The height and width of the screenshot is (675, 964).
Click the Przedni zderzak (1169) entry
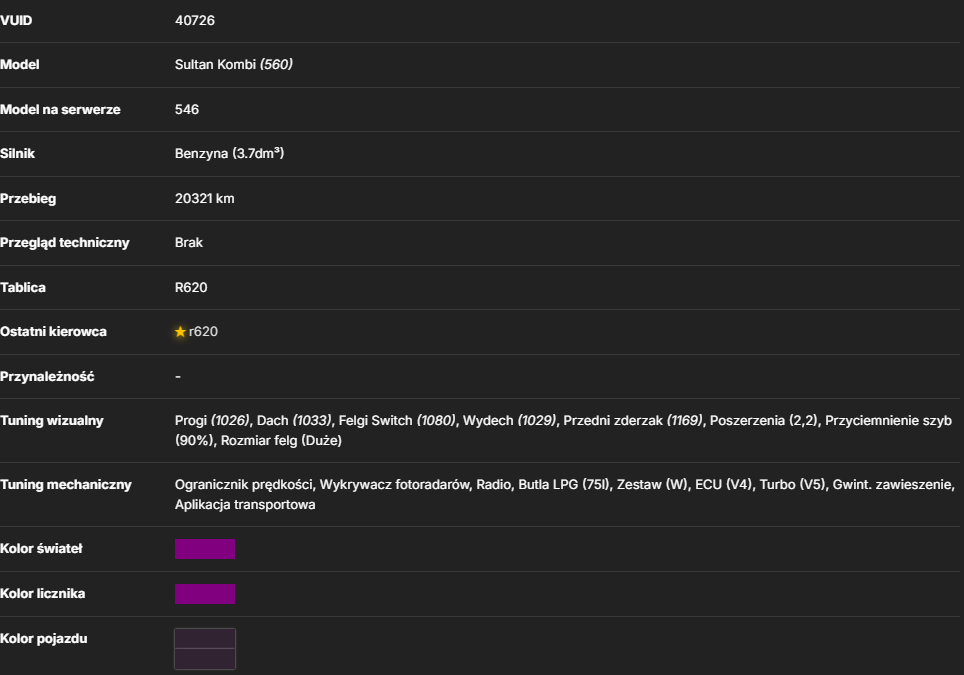coord(633,420)
